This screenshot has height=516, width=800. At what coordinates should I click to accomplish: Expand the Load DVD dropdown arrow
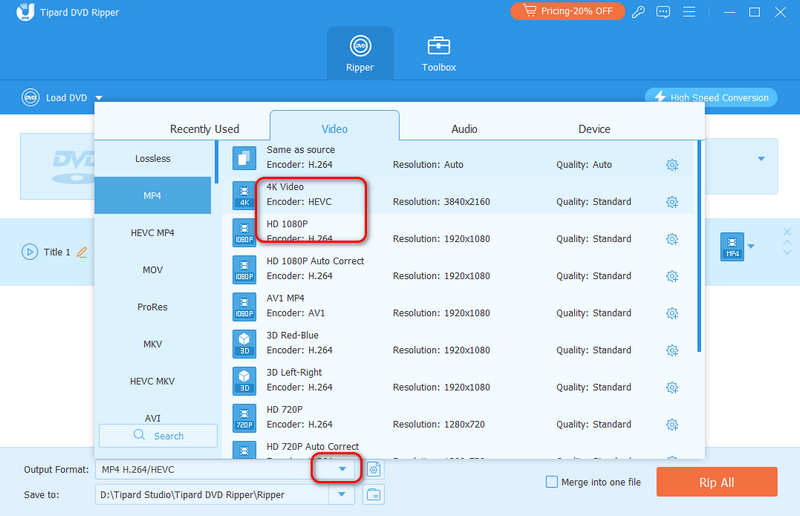click(99, 98)
